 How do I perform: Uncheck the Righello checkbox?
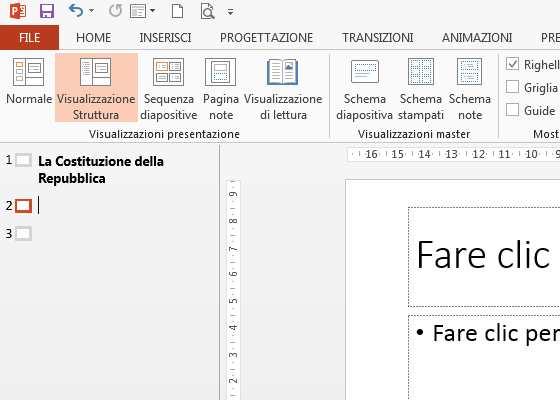(x=512, y=64)
